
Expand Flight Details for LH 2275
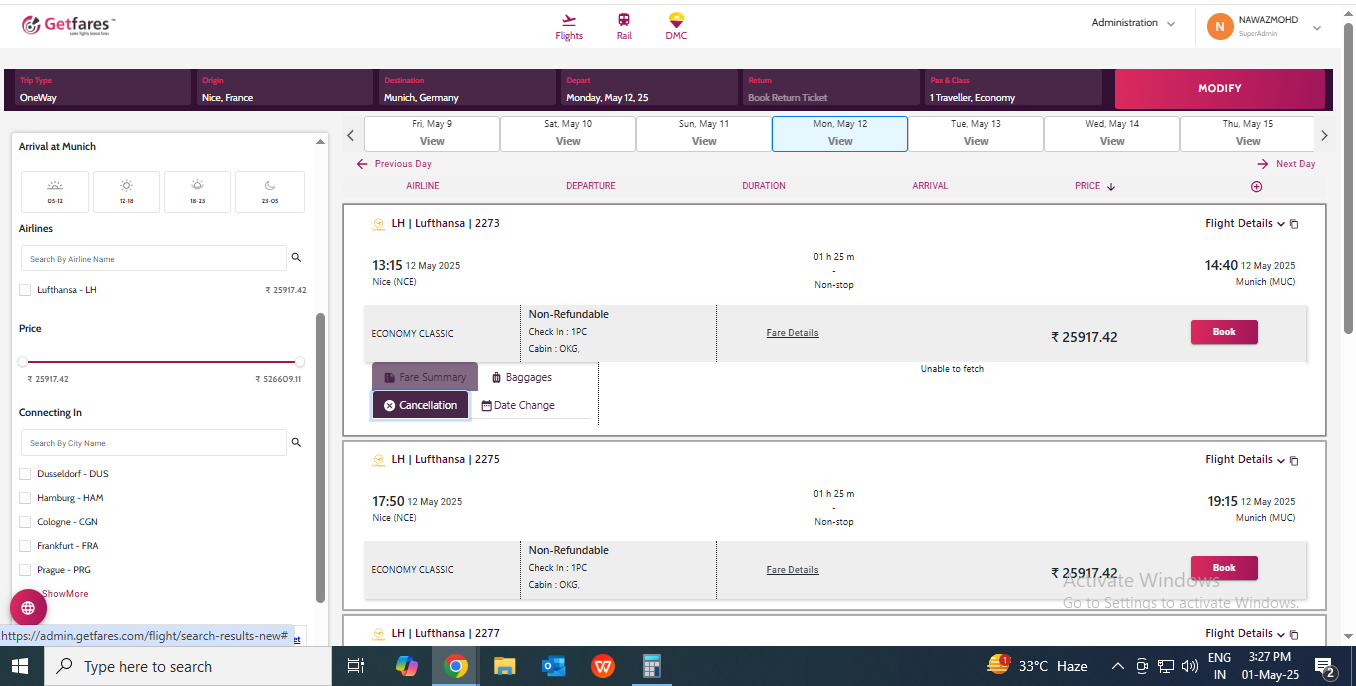pos(1244,460)
